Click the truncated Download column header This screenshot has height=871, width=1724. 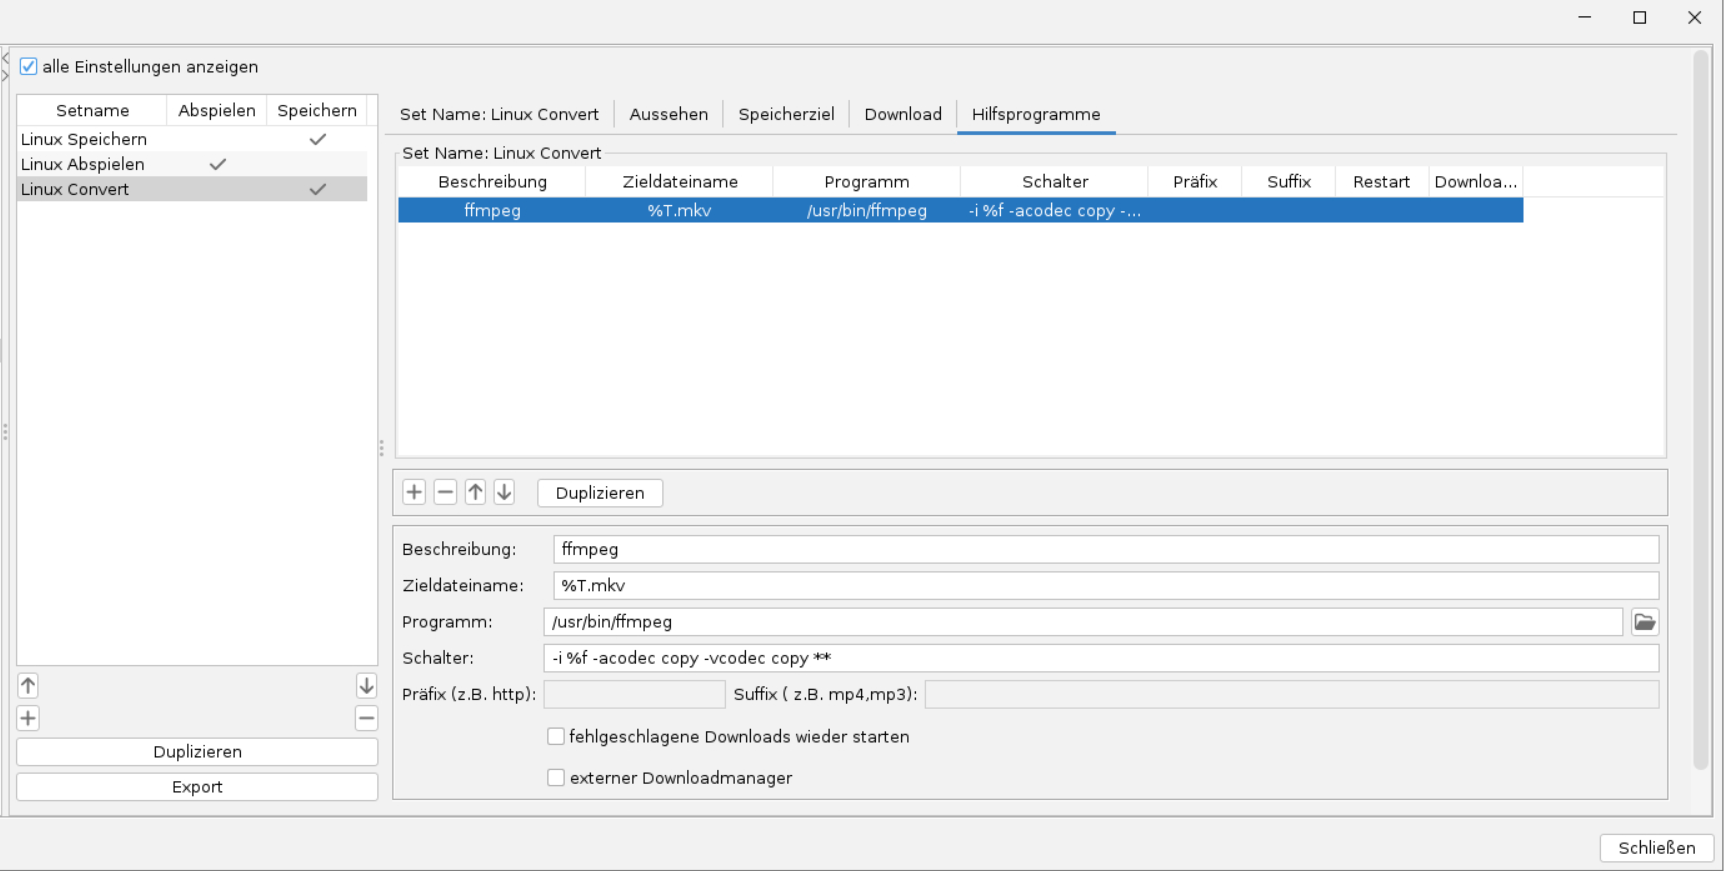tap(1476, 182)
